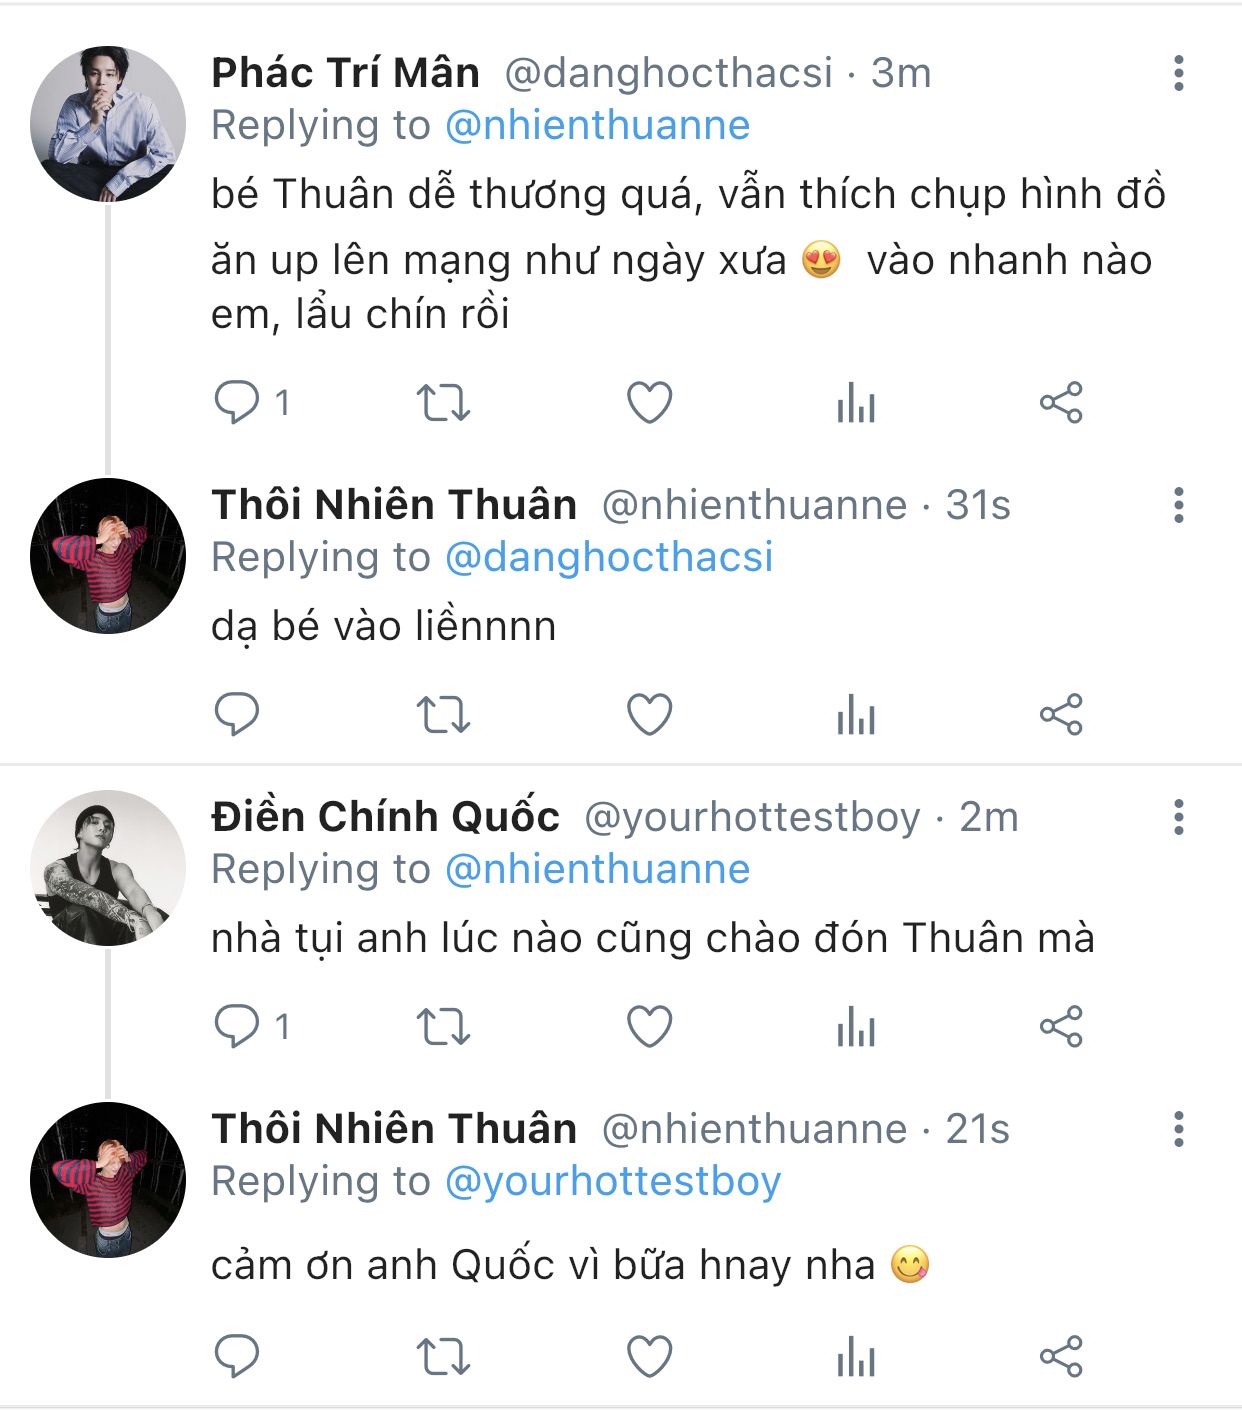Open the @danghocthacsi mention link
Viewport: 1242px width, 1410px height.
click(x=609, y=558)
